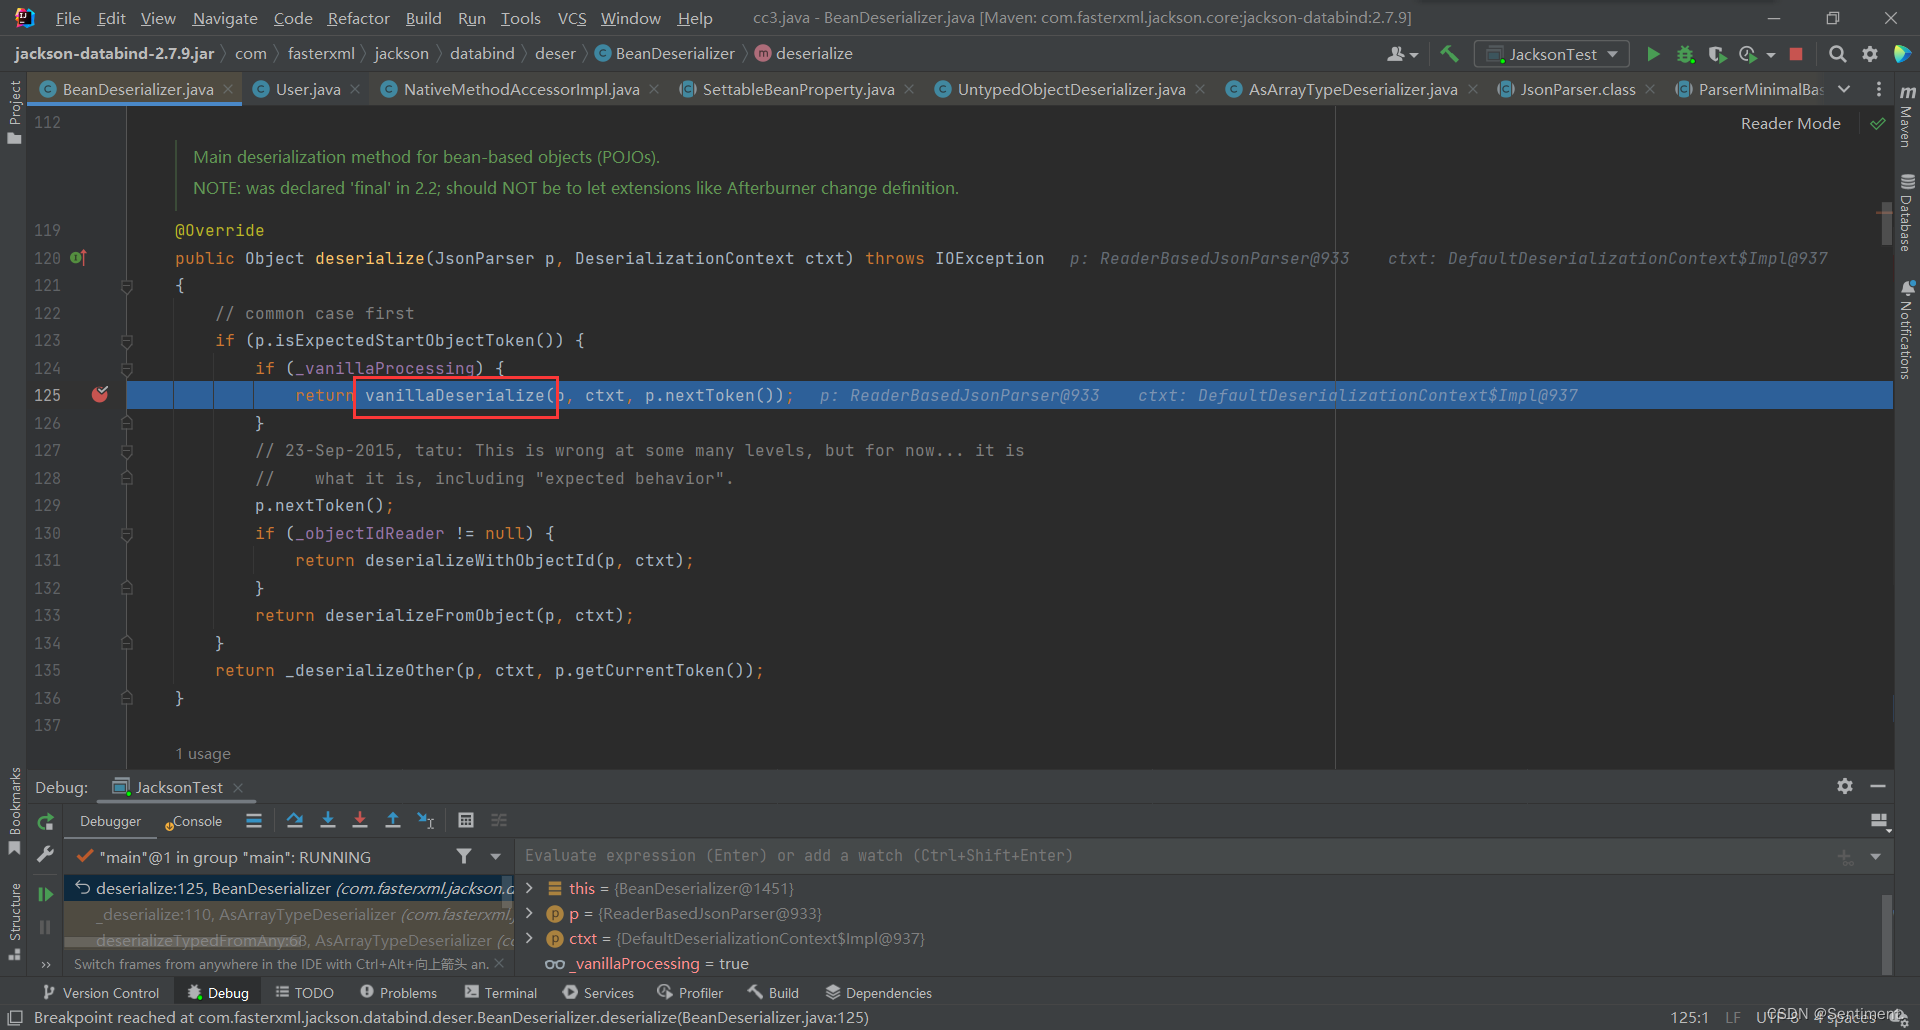Open the Refactor menu
Viewport: 1920px width, 1030px height.
(x=358, y=18)
